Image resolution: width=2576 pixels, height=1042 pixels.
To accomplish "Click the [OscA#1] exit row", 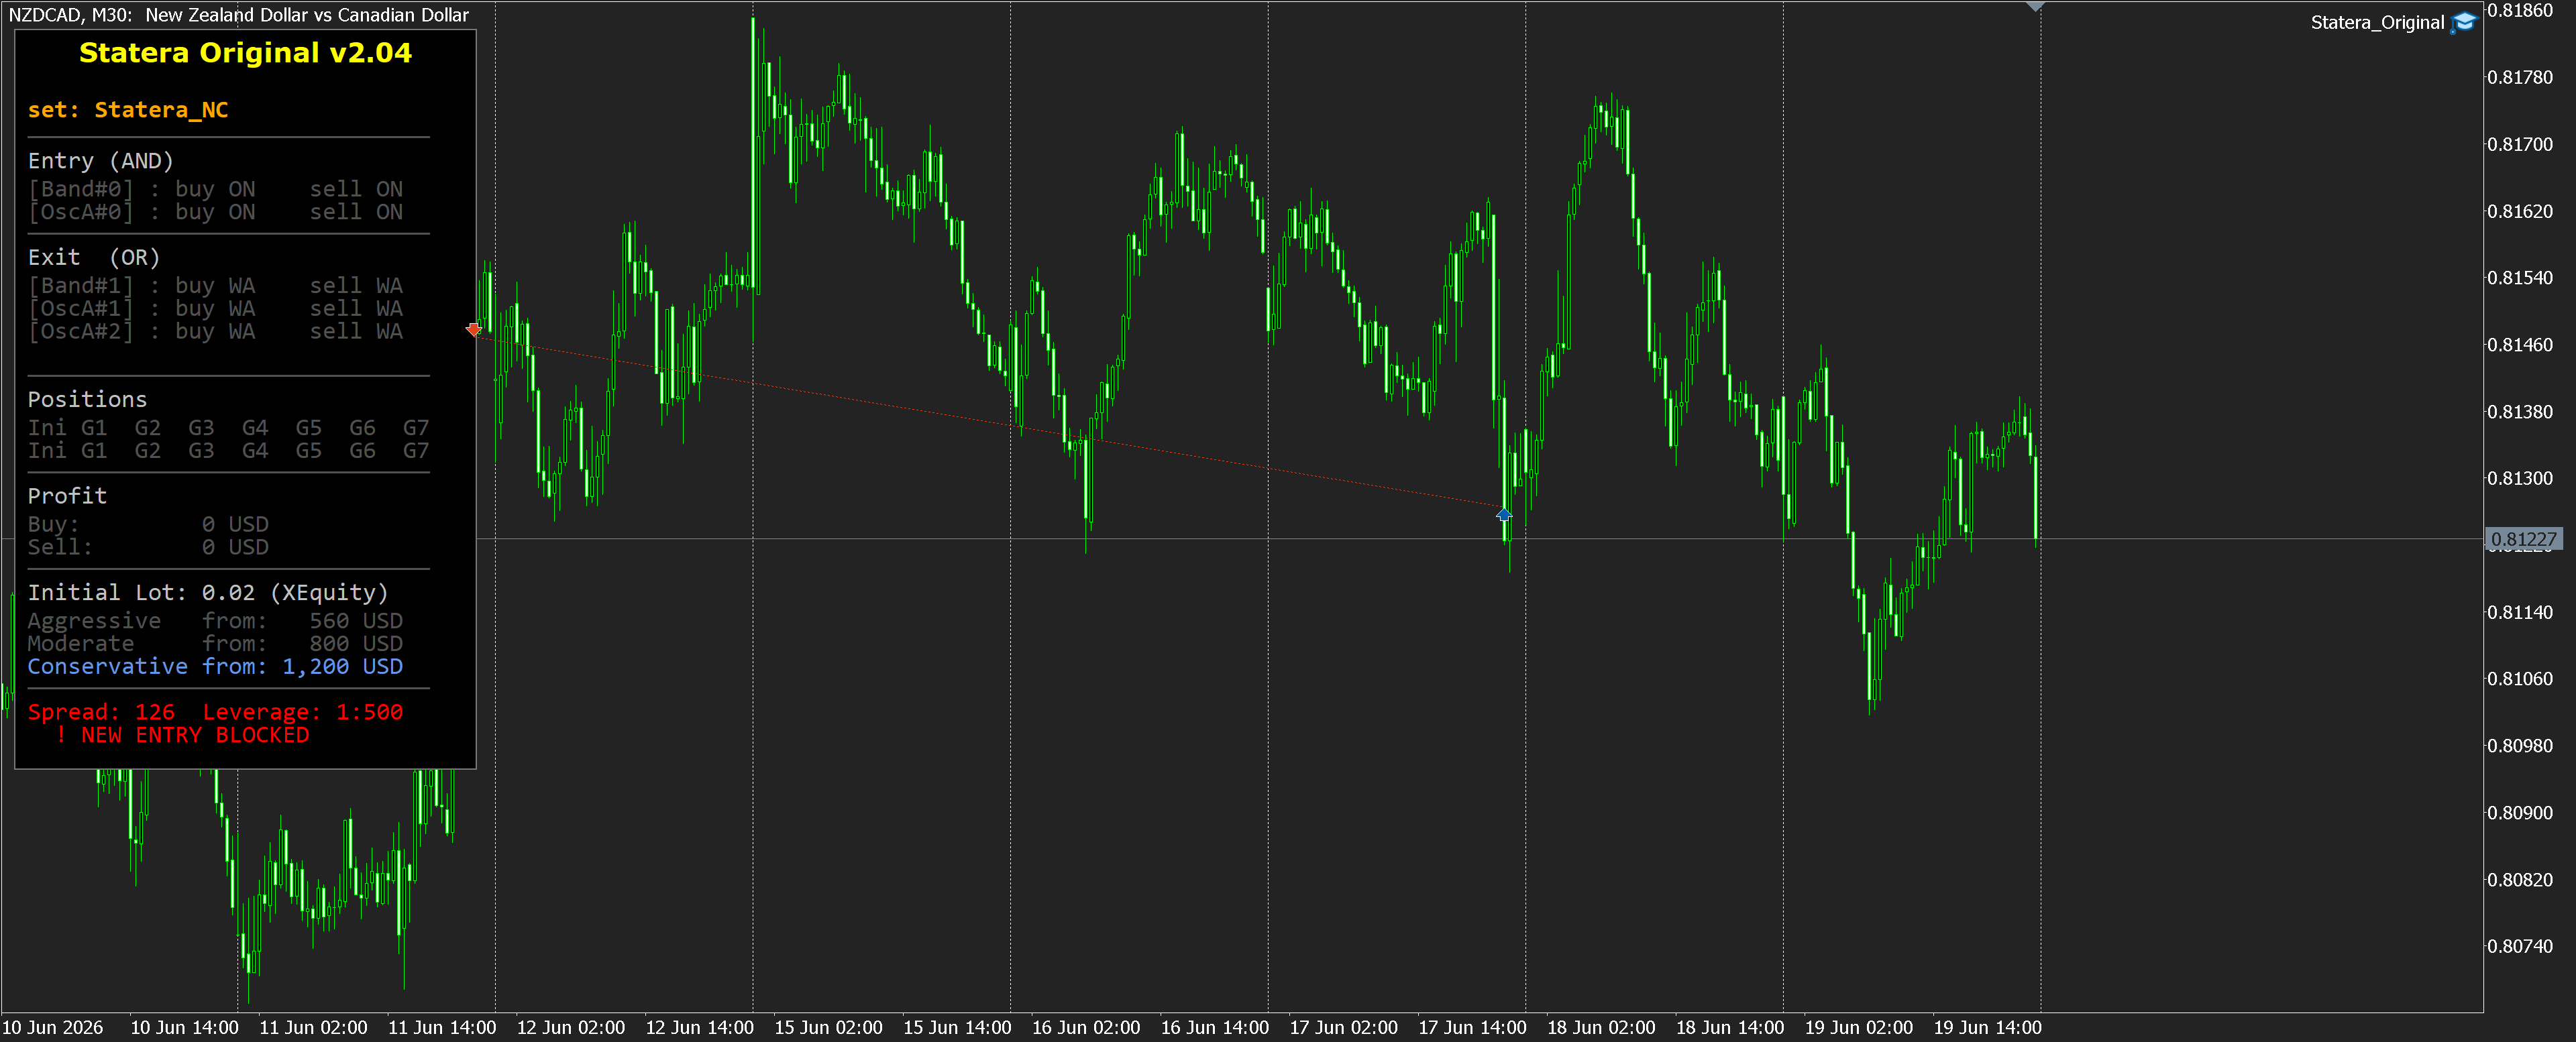I will (x=215, y=309).
